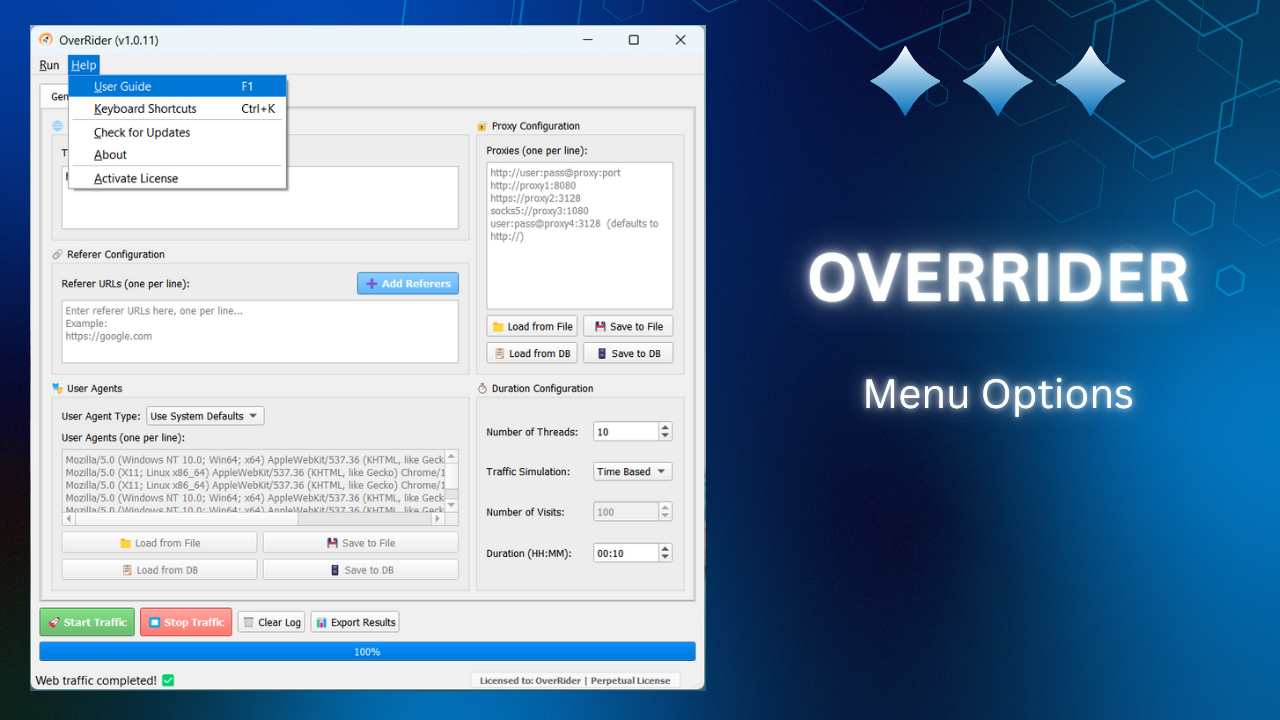1280x720 pixels.
Task: Click the OverRider app icon in title bar
Action: 45,40
